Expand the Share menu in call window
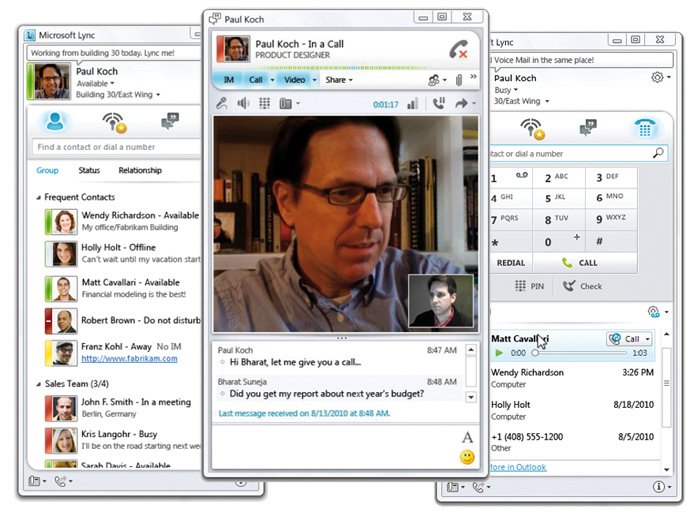 (338, 79)
